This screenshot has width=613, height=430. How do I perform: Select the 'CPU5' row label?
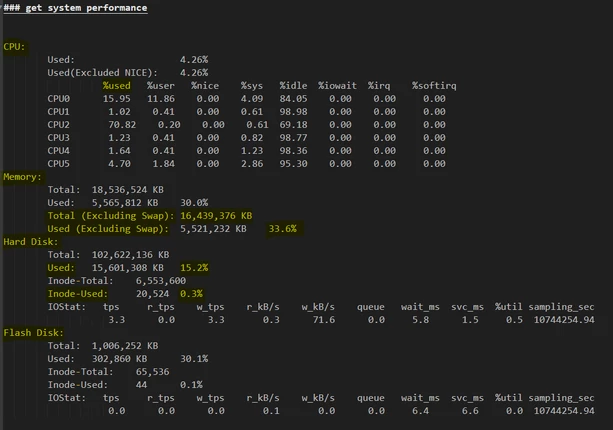point(58,163)
